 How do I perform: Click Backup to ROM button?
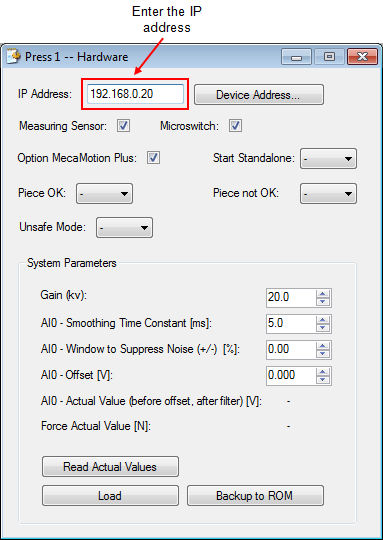tap(255, 496)
